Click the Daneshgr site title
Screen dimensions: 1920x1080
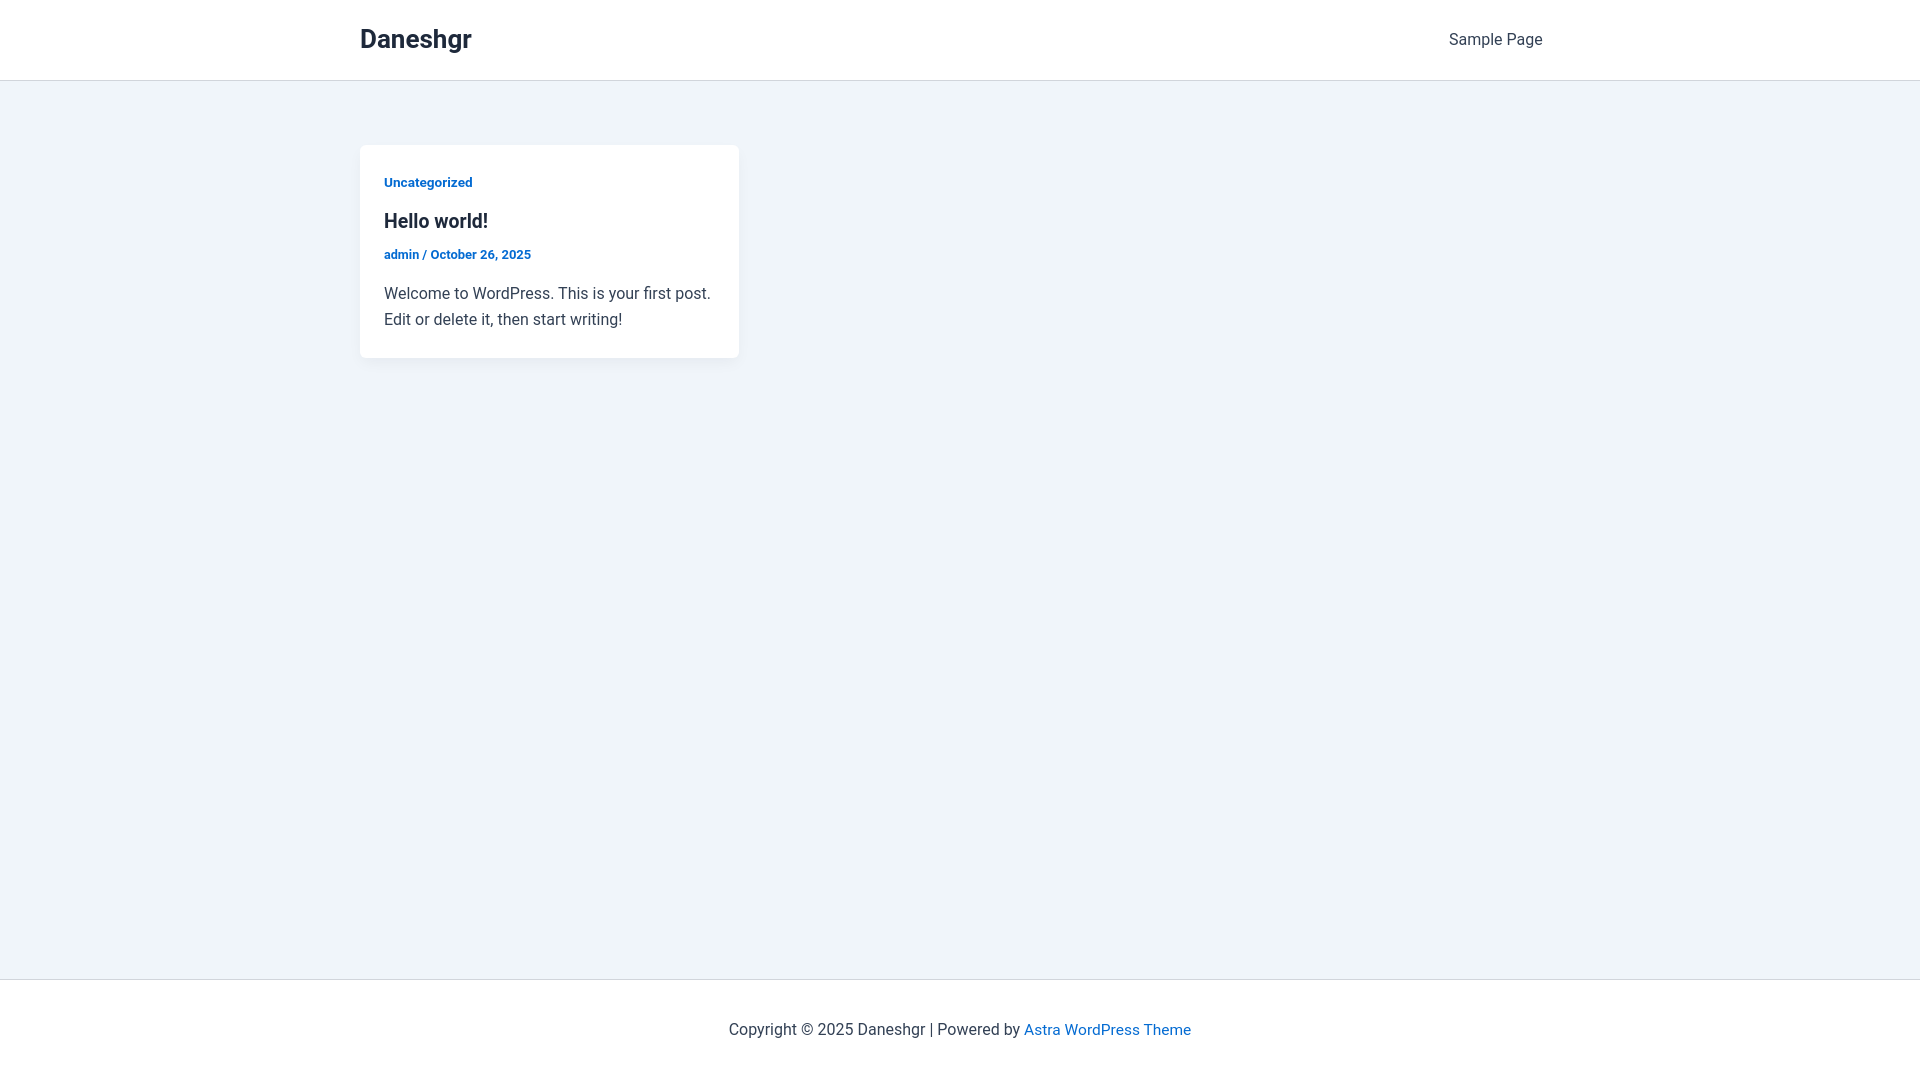click(415, 39)
